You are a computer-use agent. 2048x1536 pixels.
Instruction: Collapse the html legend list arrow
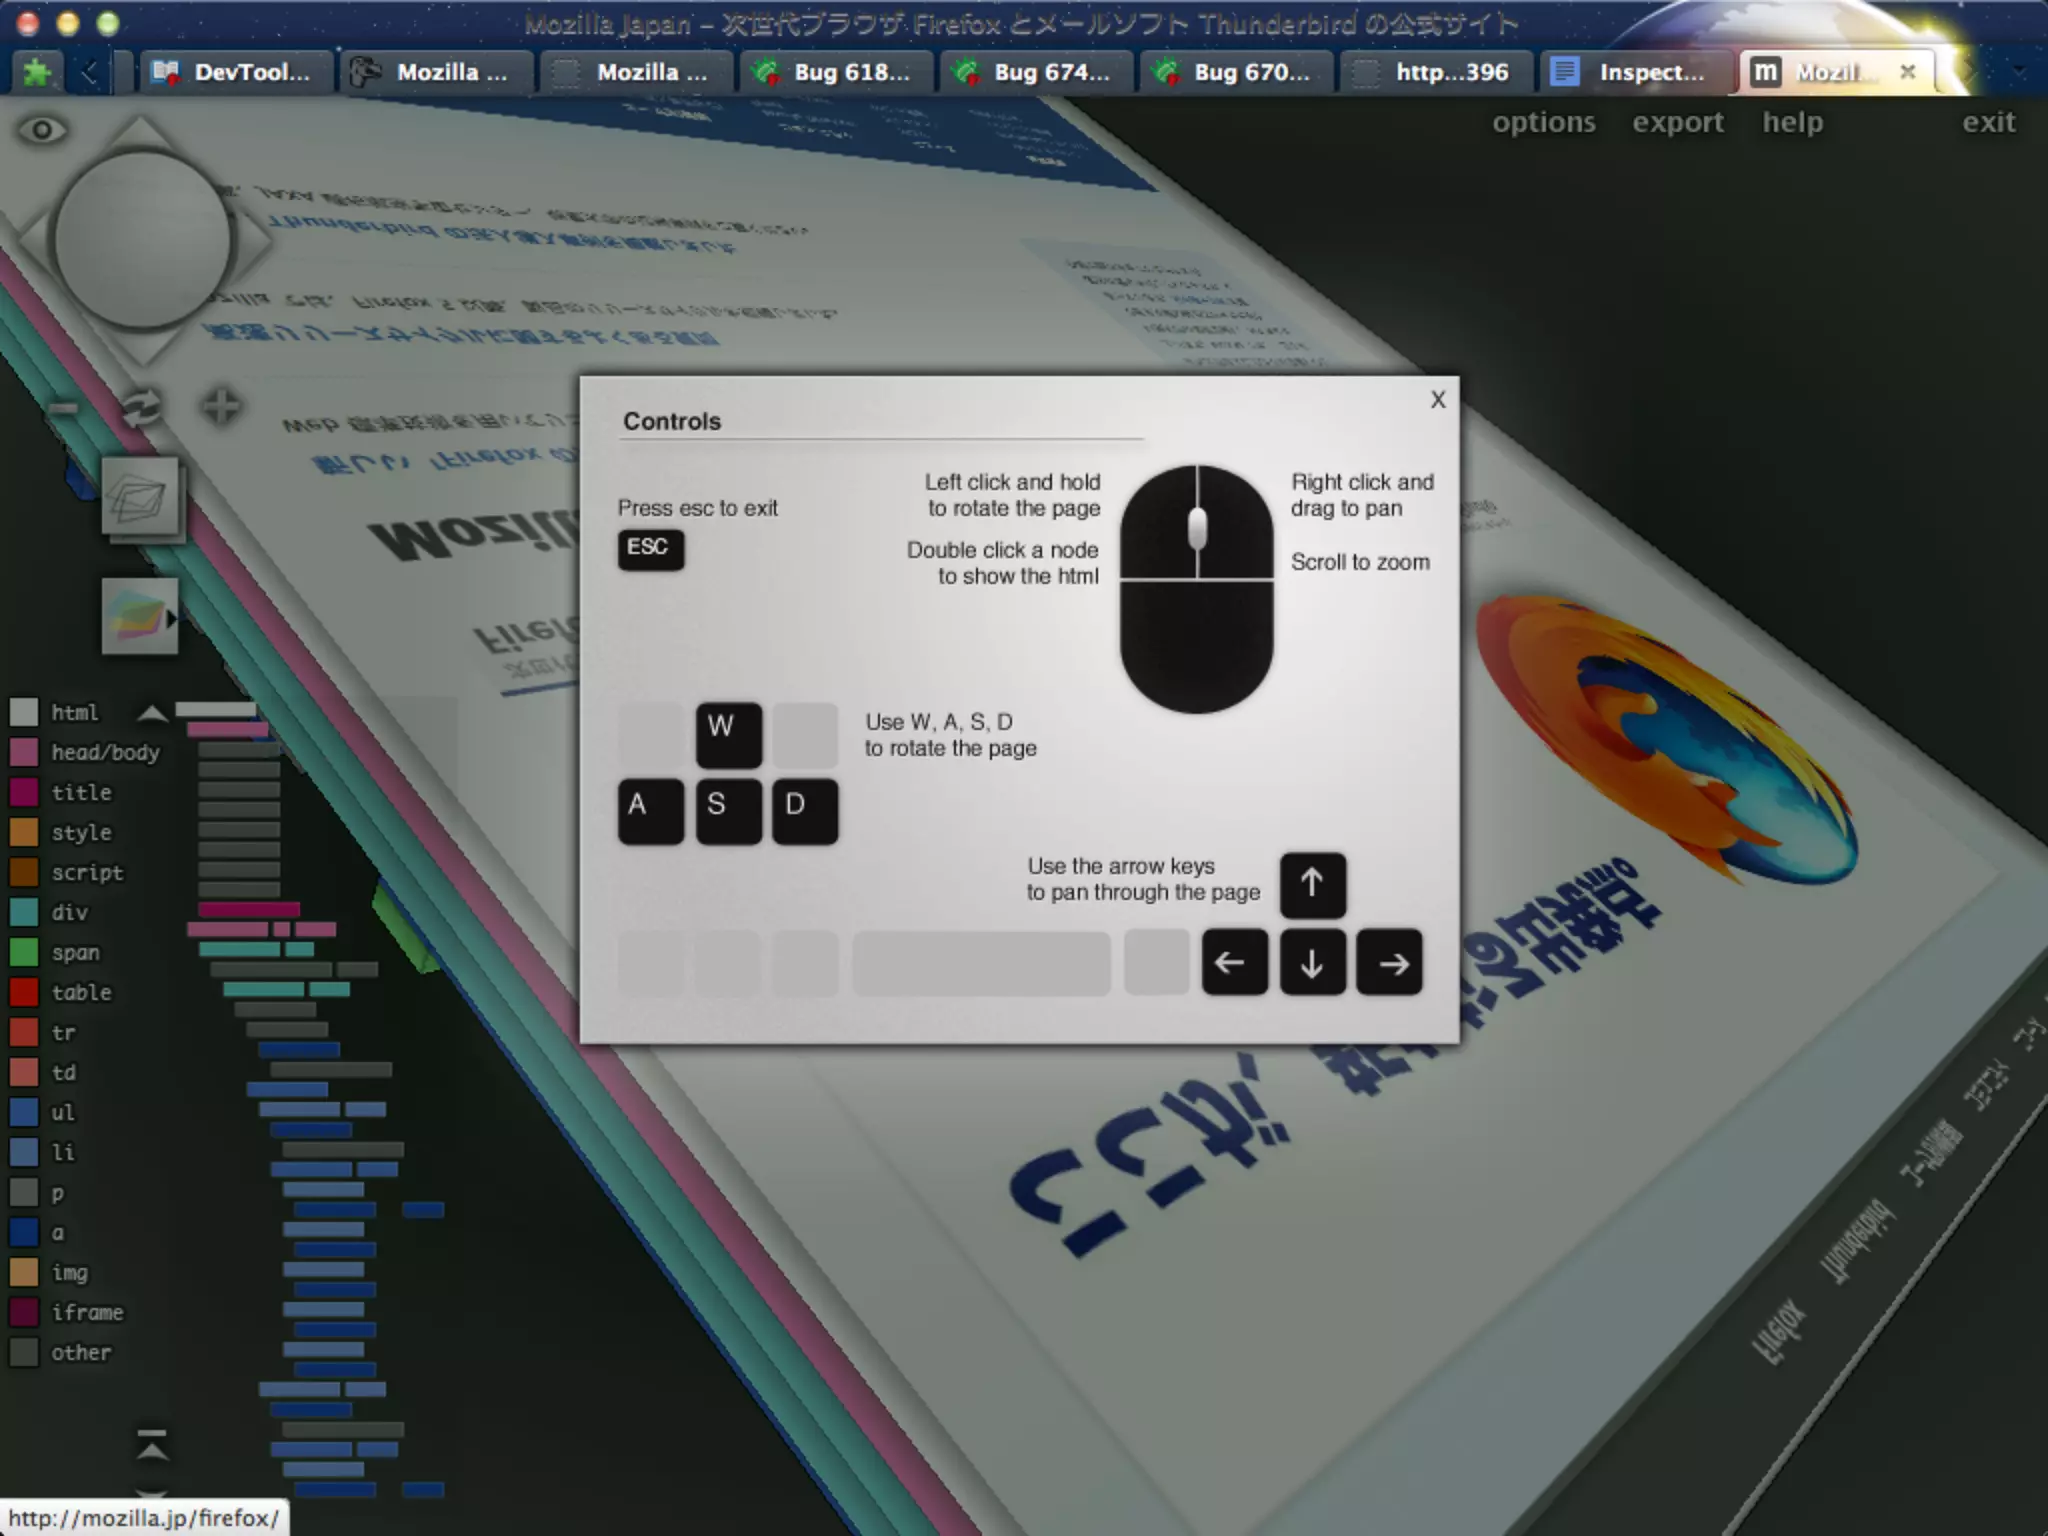pyautogui.click(x=152, y=713)
